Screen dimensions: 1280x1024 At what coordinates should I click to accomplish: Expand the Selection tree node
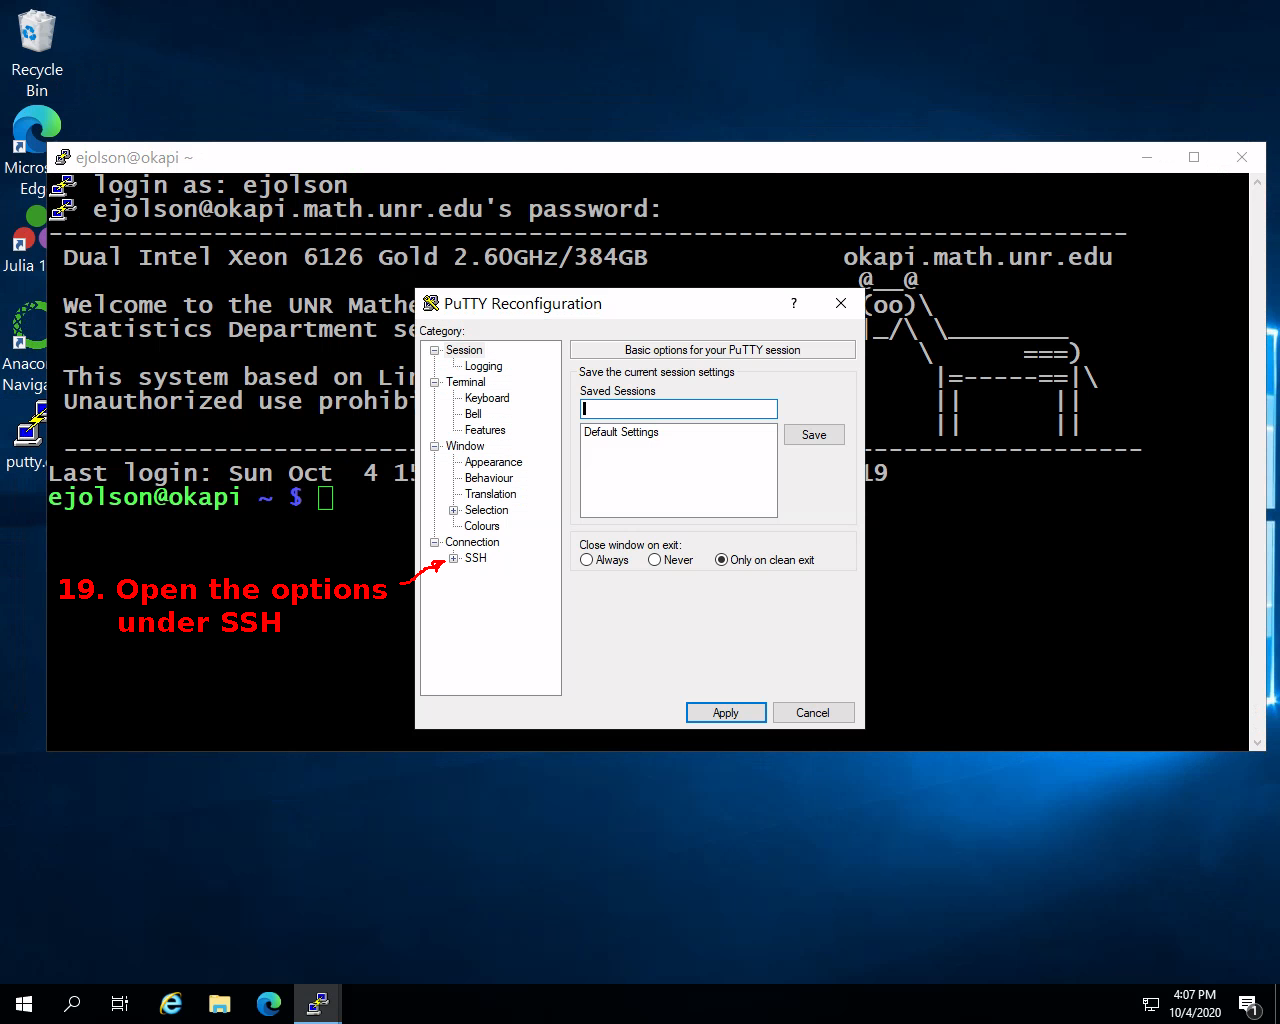point(453,510)
